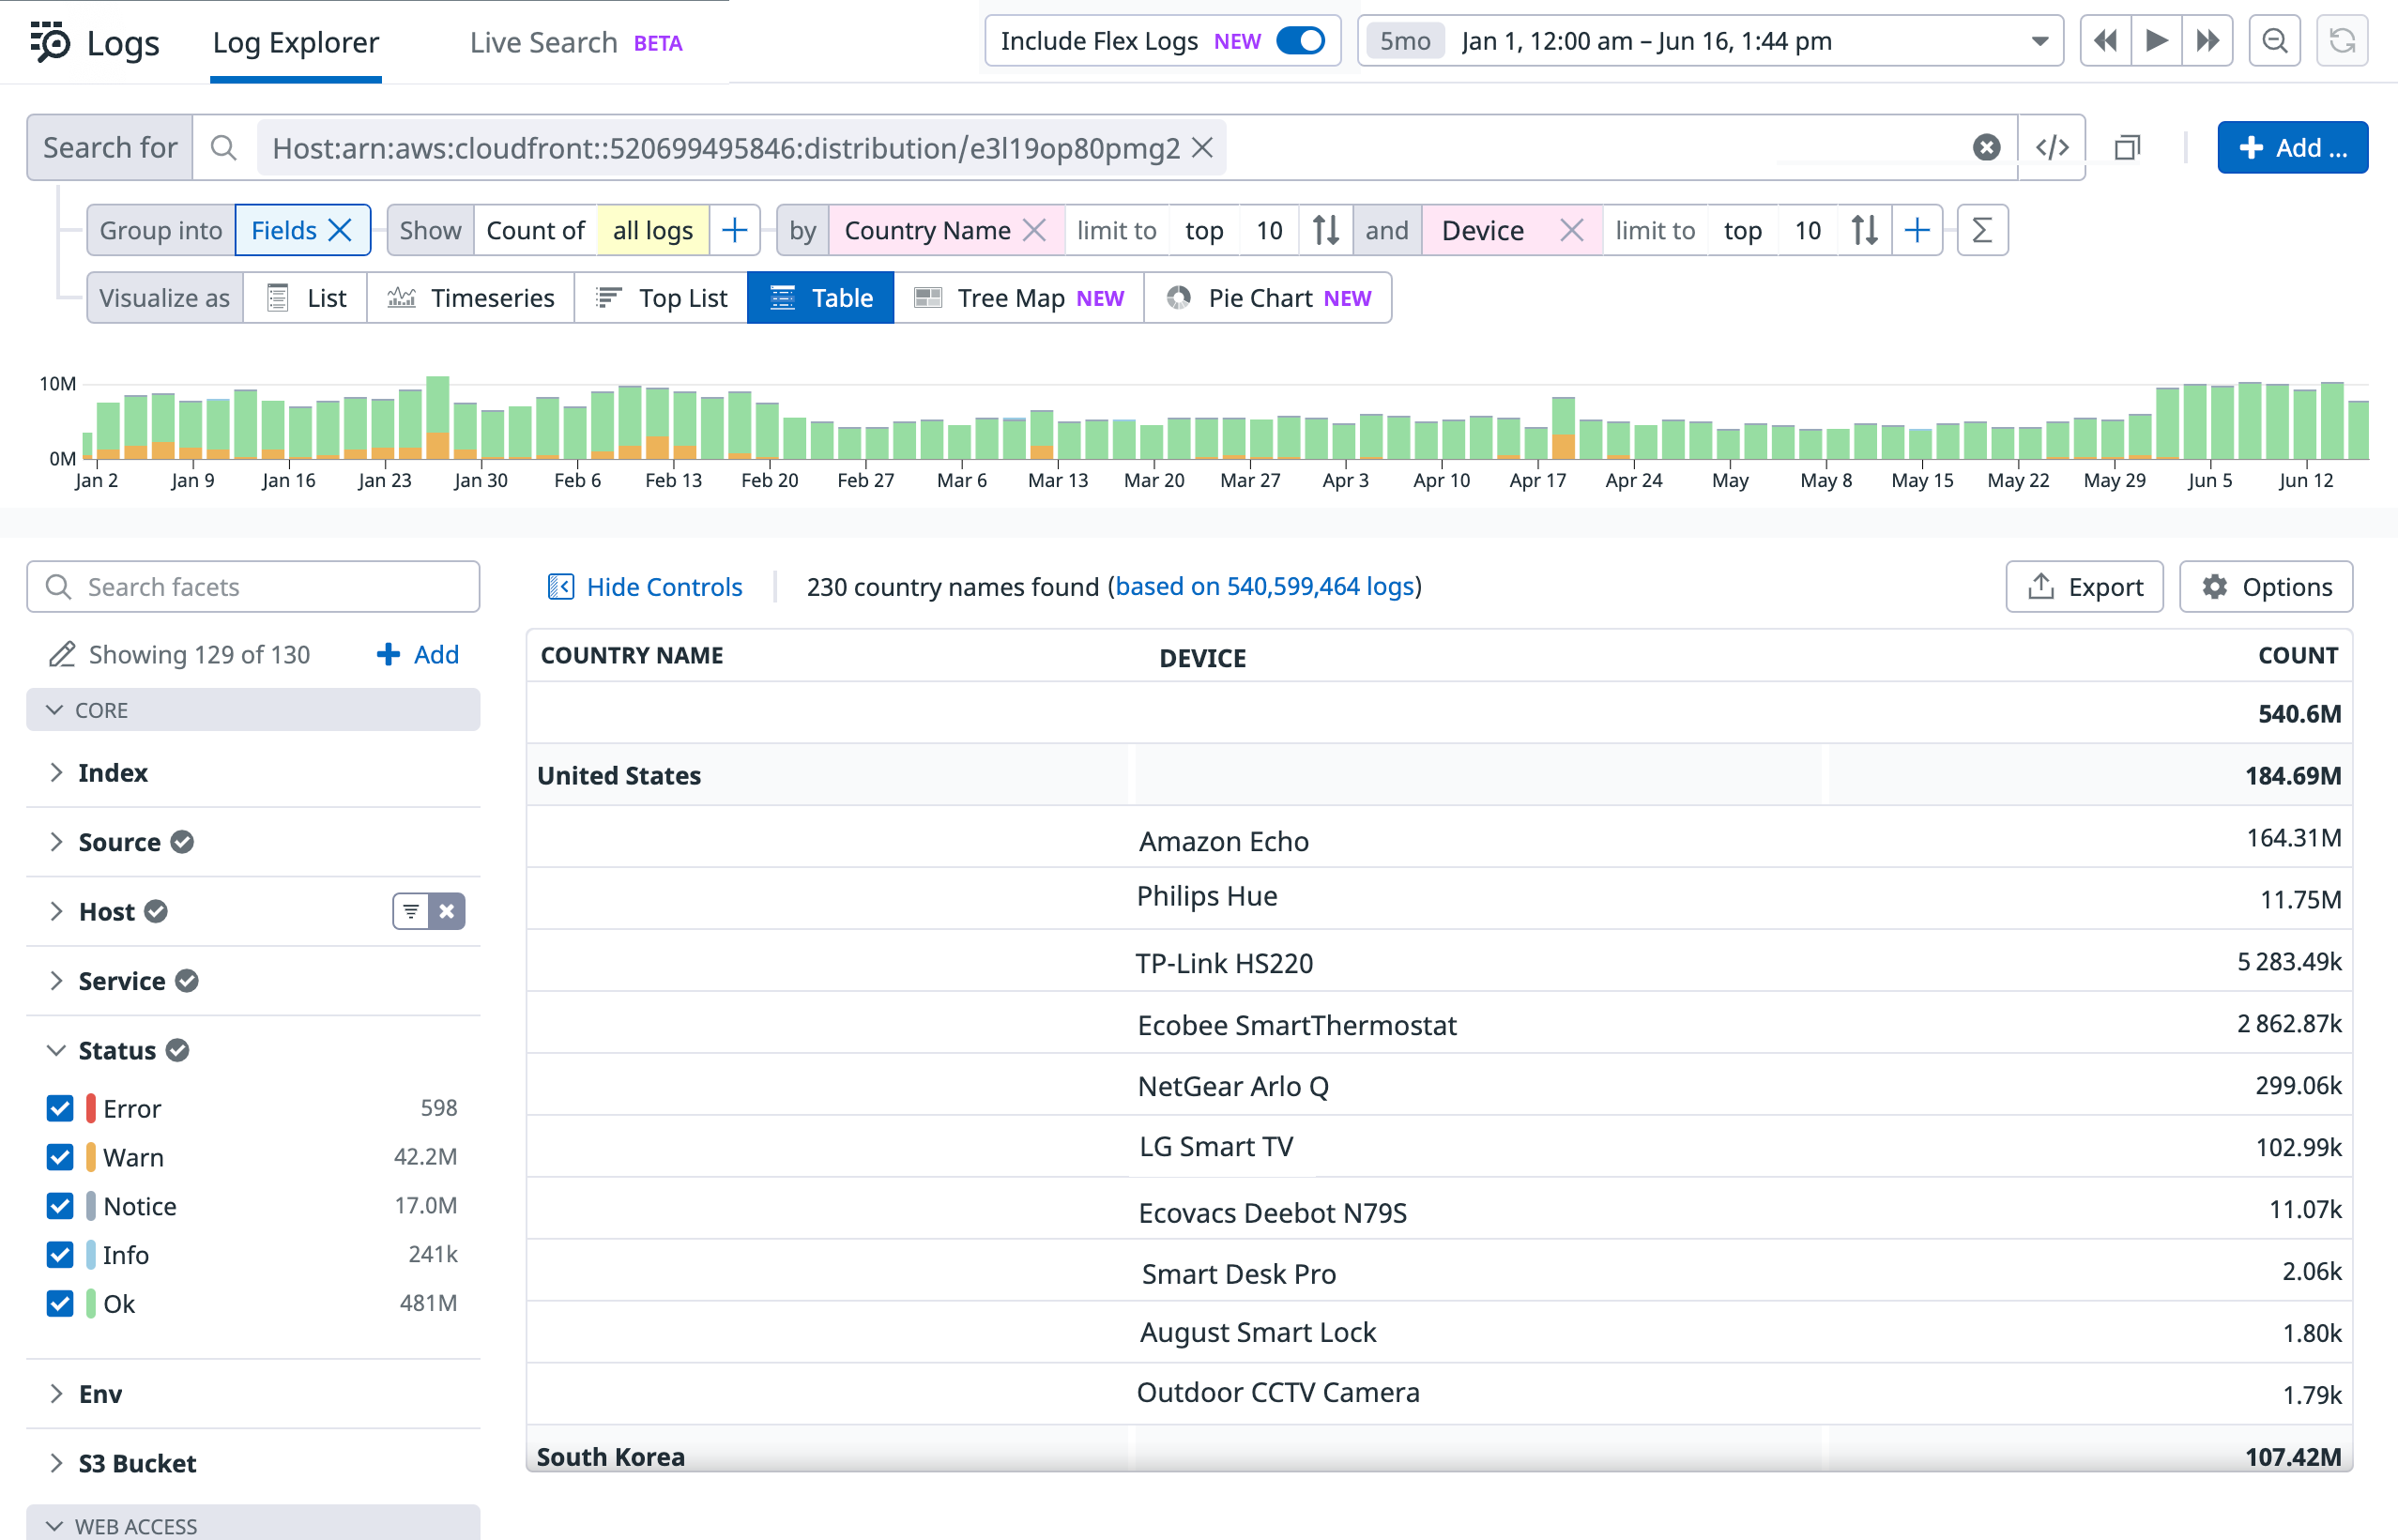Click the refresh icon in the top right
Viewport: 2398px width, 1540px height.
(x=2342, y=41)
